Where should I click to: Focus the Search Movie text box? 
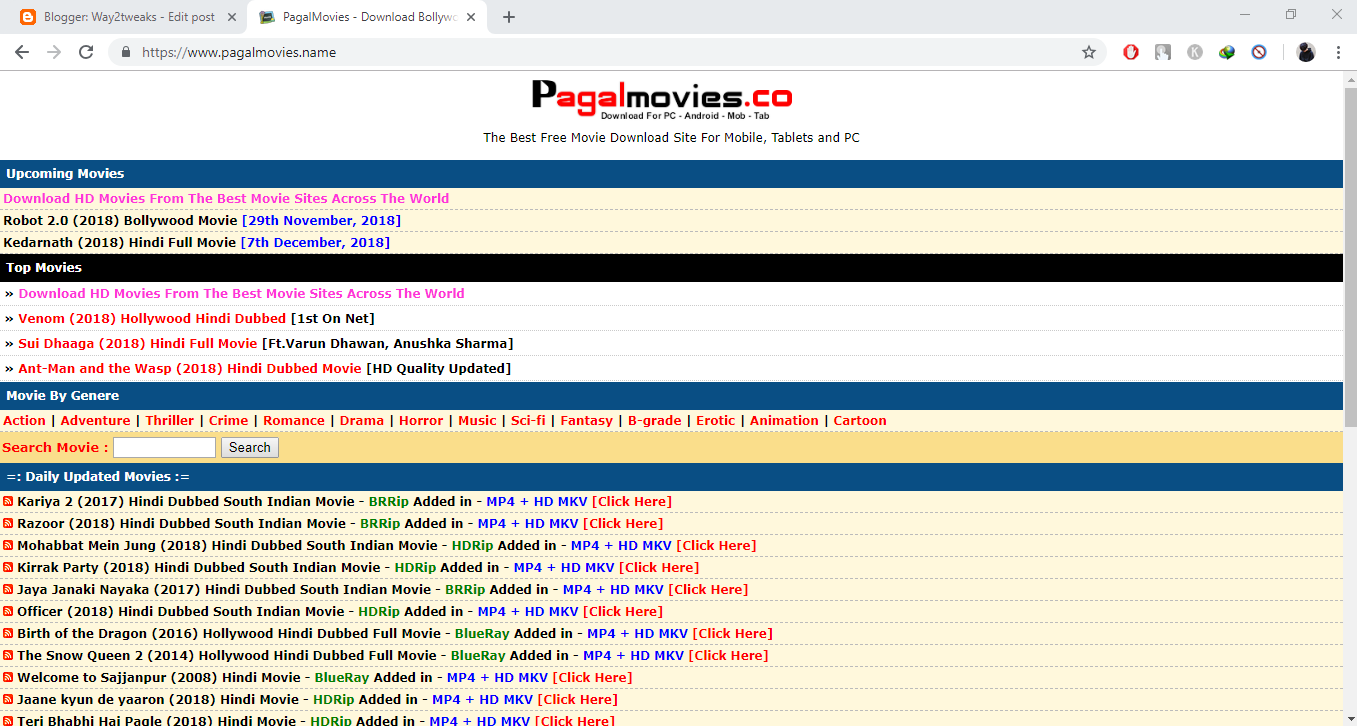164,447
